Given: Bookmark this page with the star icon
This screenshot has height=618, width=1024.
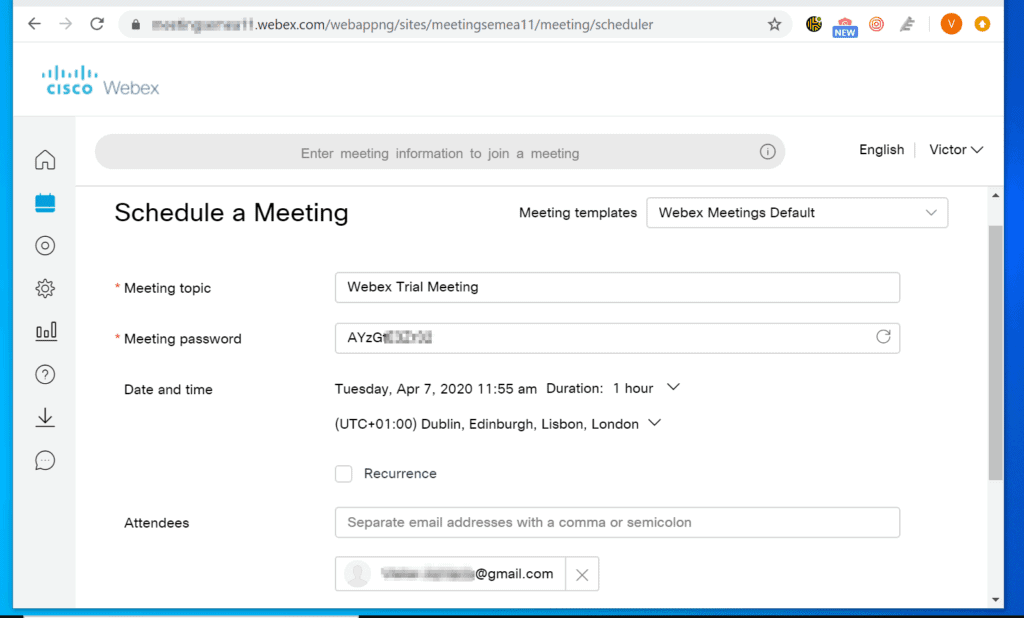Looking at the screenshot, I should tap(775, 25).
